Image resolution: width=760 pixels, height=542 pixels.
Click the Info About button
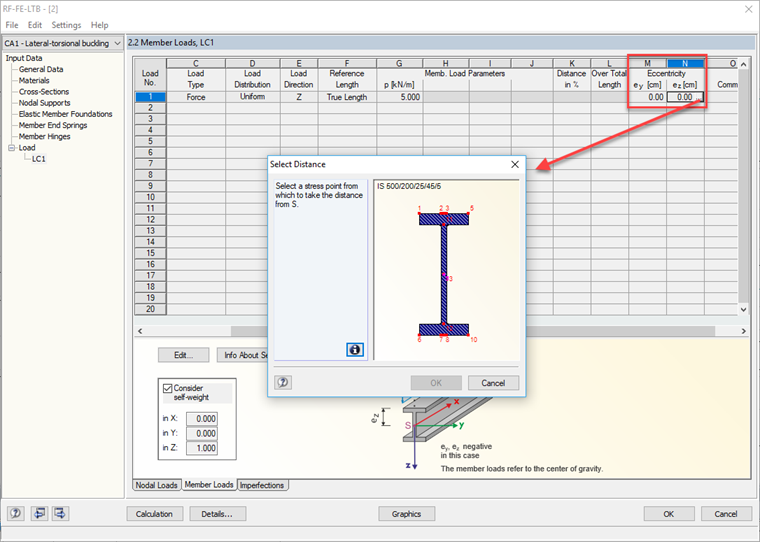pos(242,355)
